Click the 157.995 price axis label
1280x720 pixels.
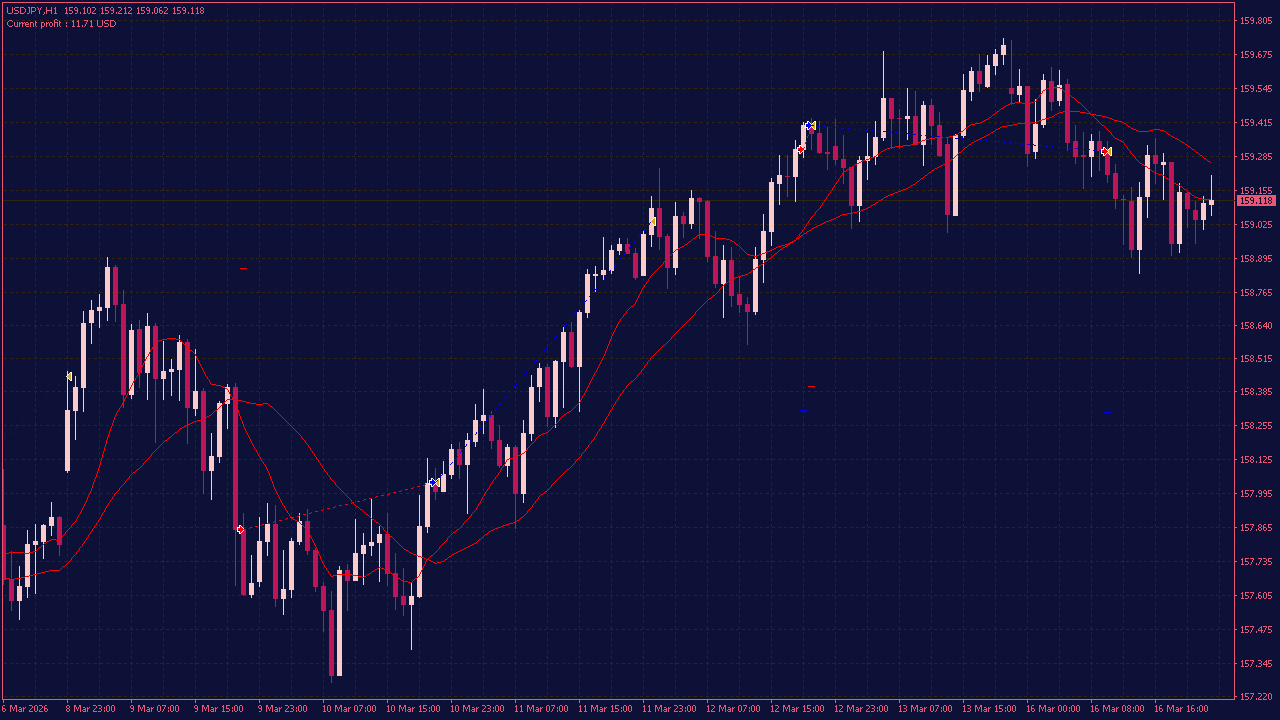coord(1256,494)
